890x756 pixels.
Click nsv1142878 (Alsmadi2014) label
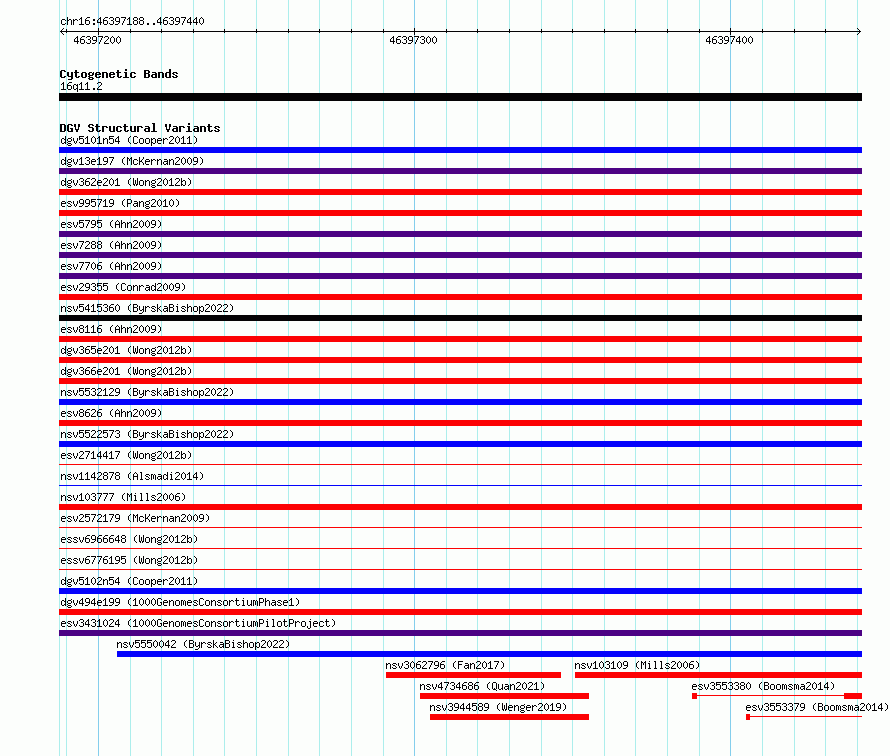click(x=132, y=476)
